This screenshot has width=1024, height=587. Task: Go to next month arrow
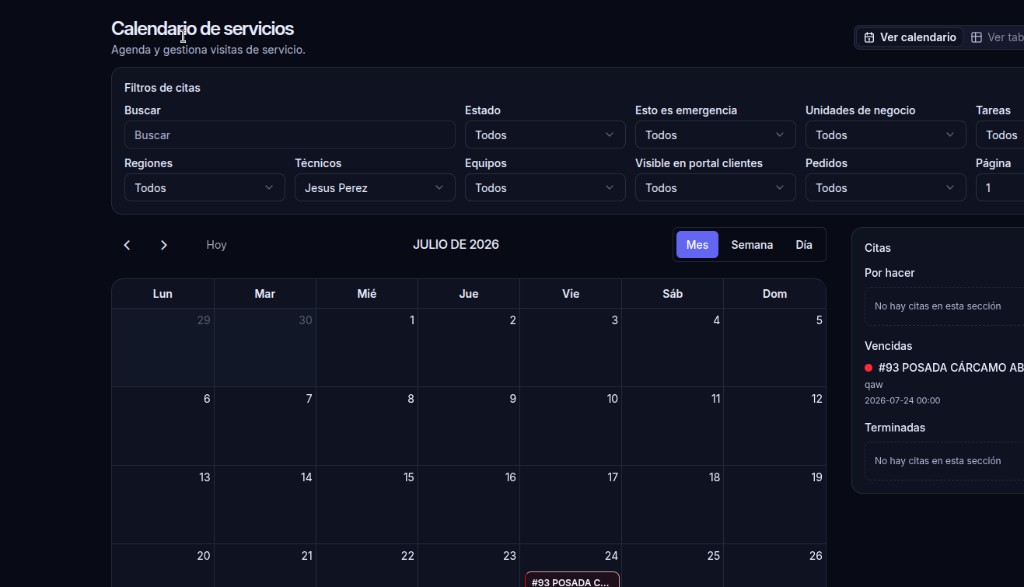click(163, 245)
